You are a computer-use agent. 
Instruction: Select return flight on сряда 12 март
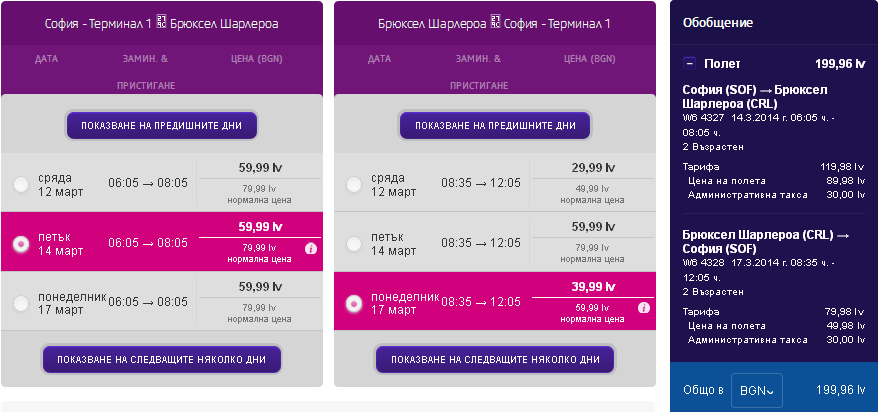pos(354,185)
